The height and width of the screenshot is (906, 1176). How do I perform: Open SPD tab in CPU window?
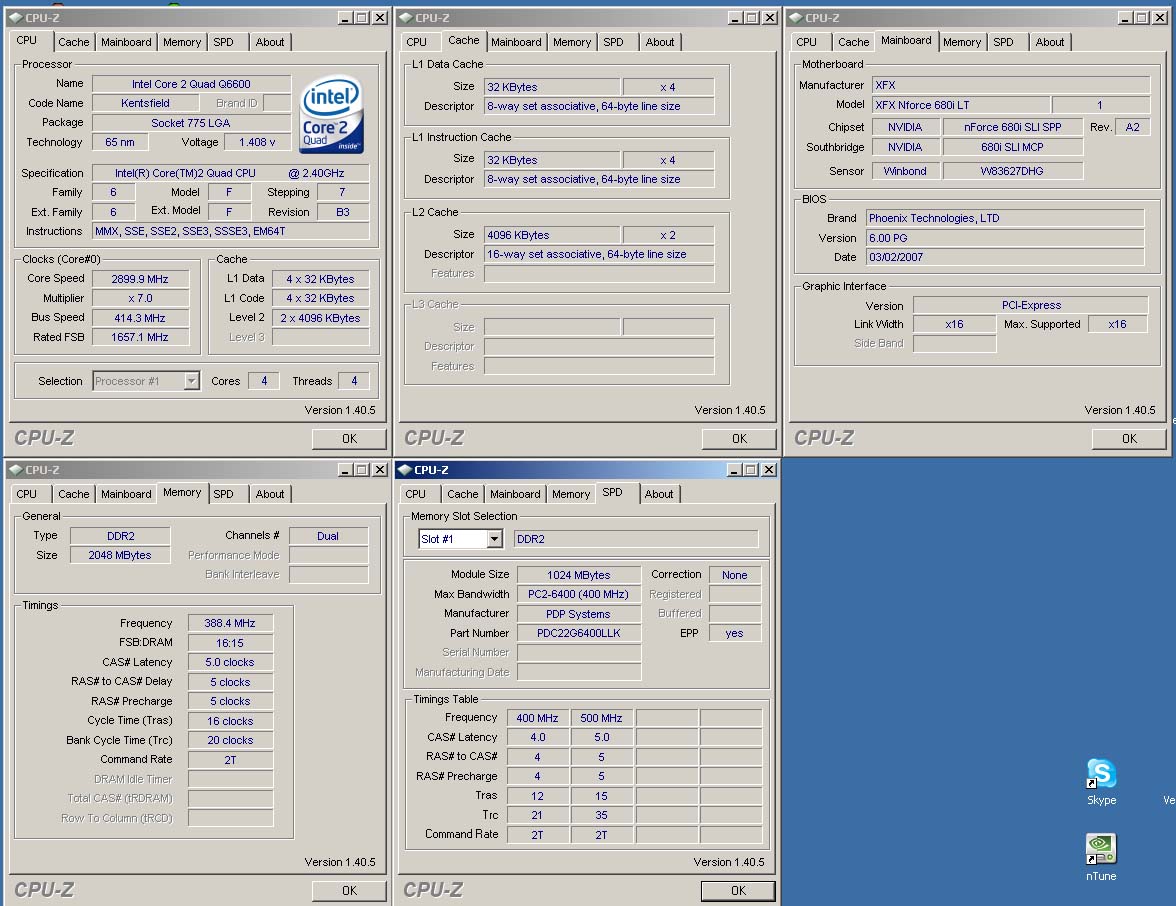224,42
